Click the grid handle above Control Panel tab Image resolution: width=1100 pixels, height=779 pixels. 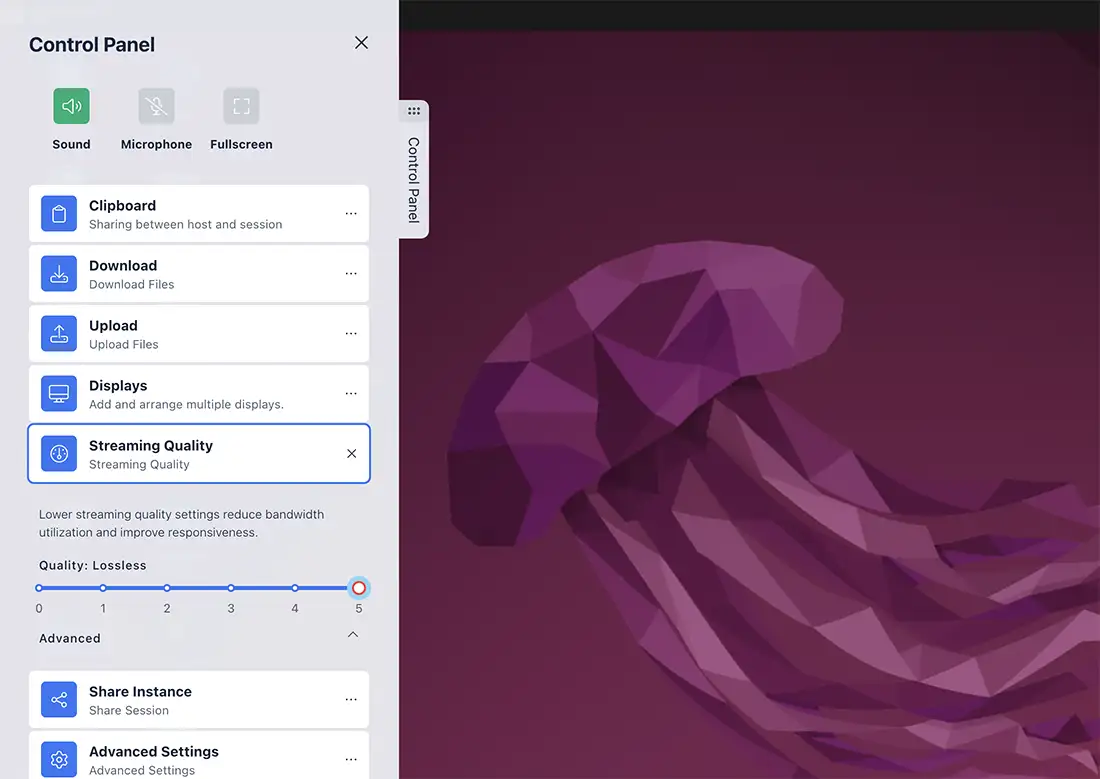coord(414,111)
